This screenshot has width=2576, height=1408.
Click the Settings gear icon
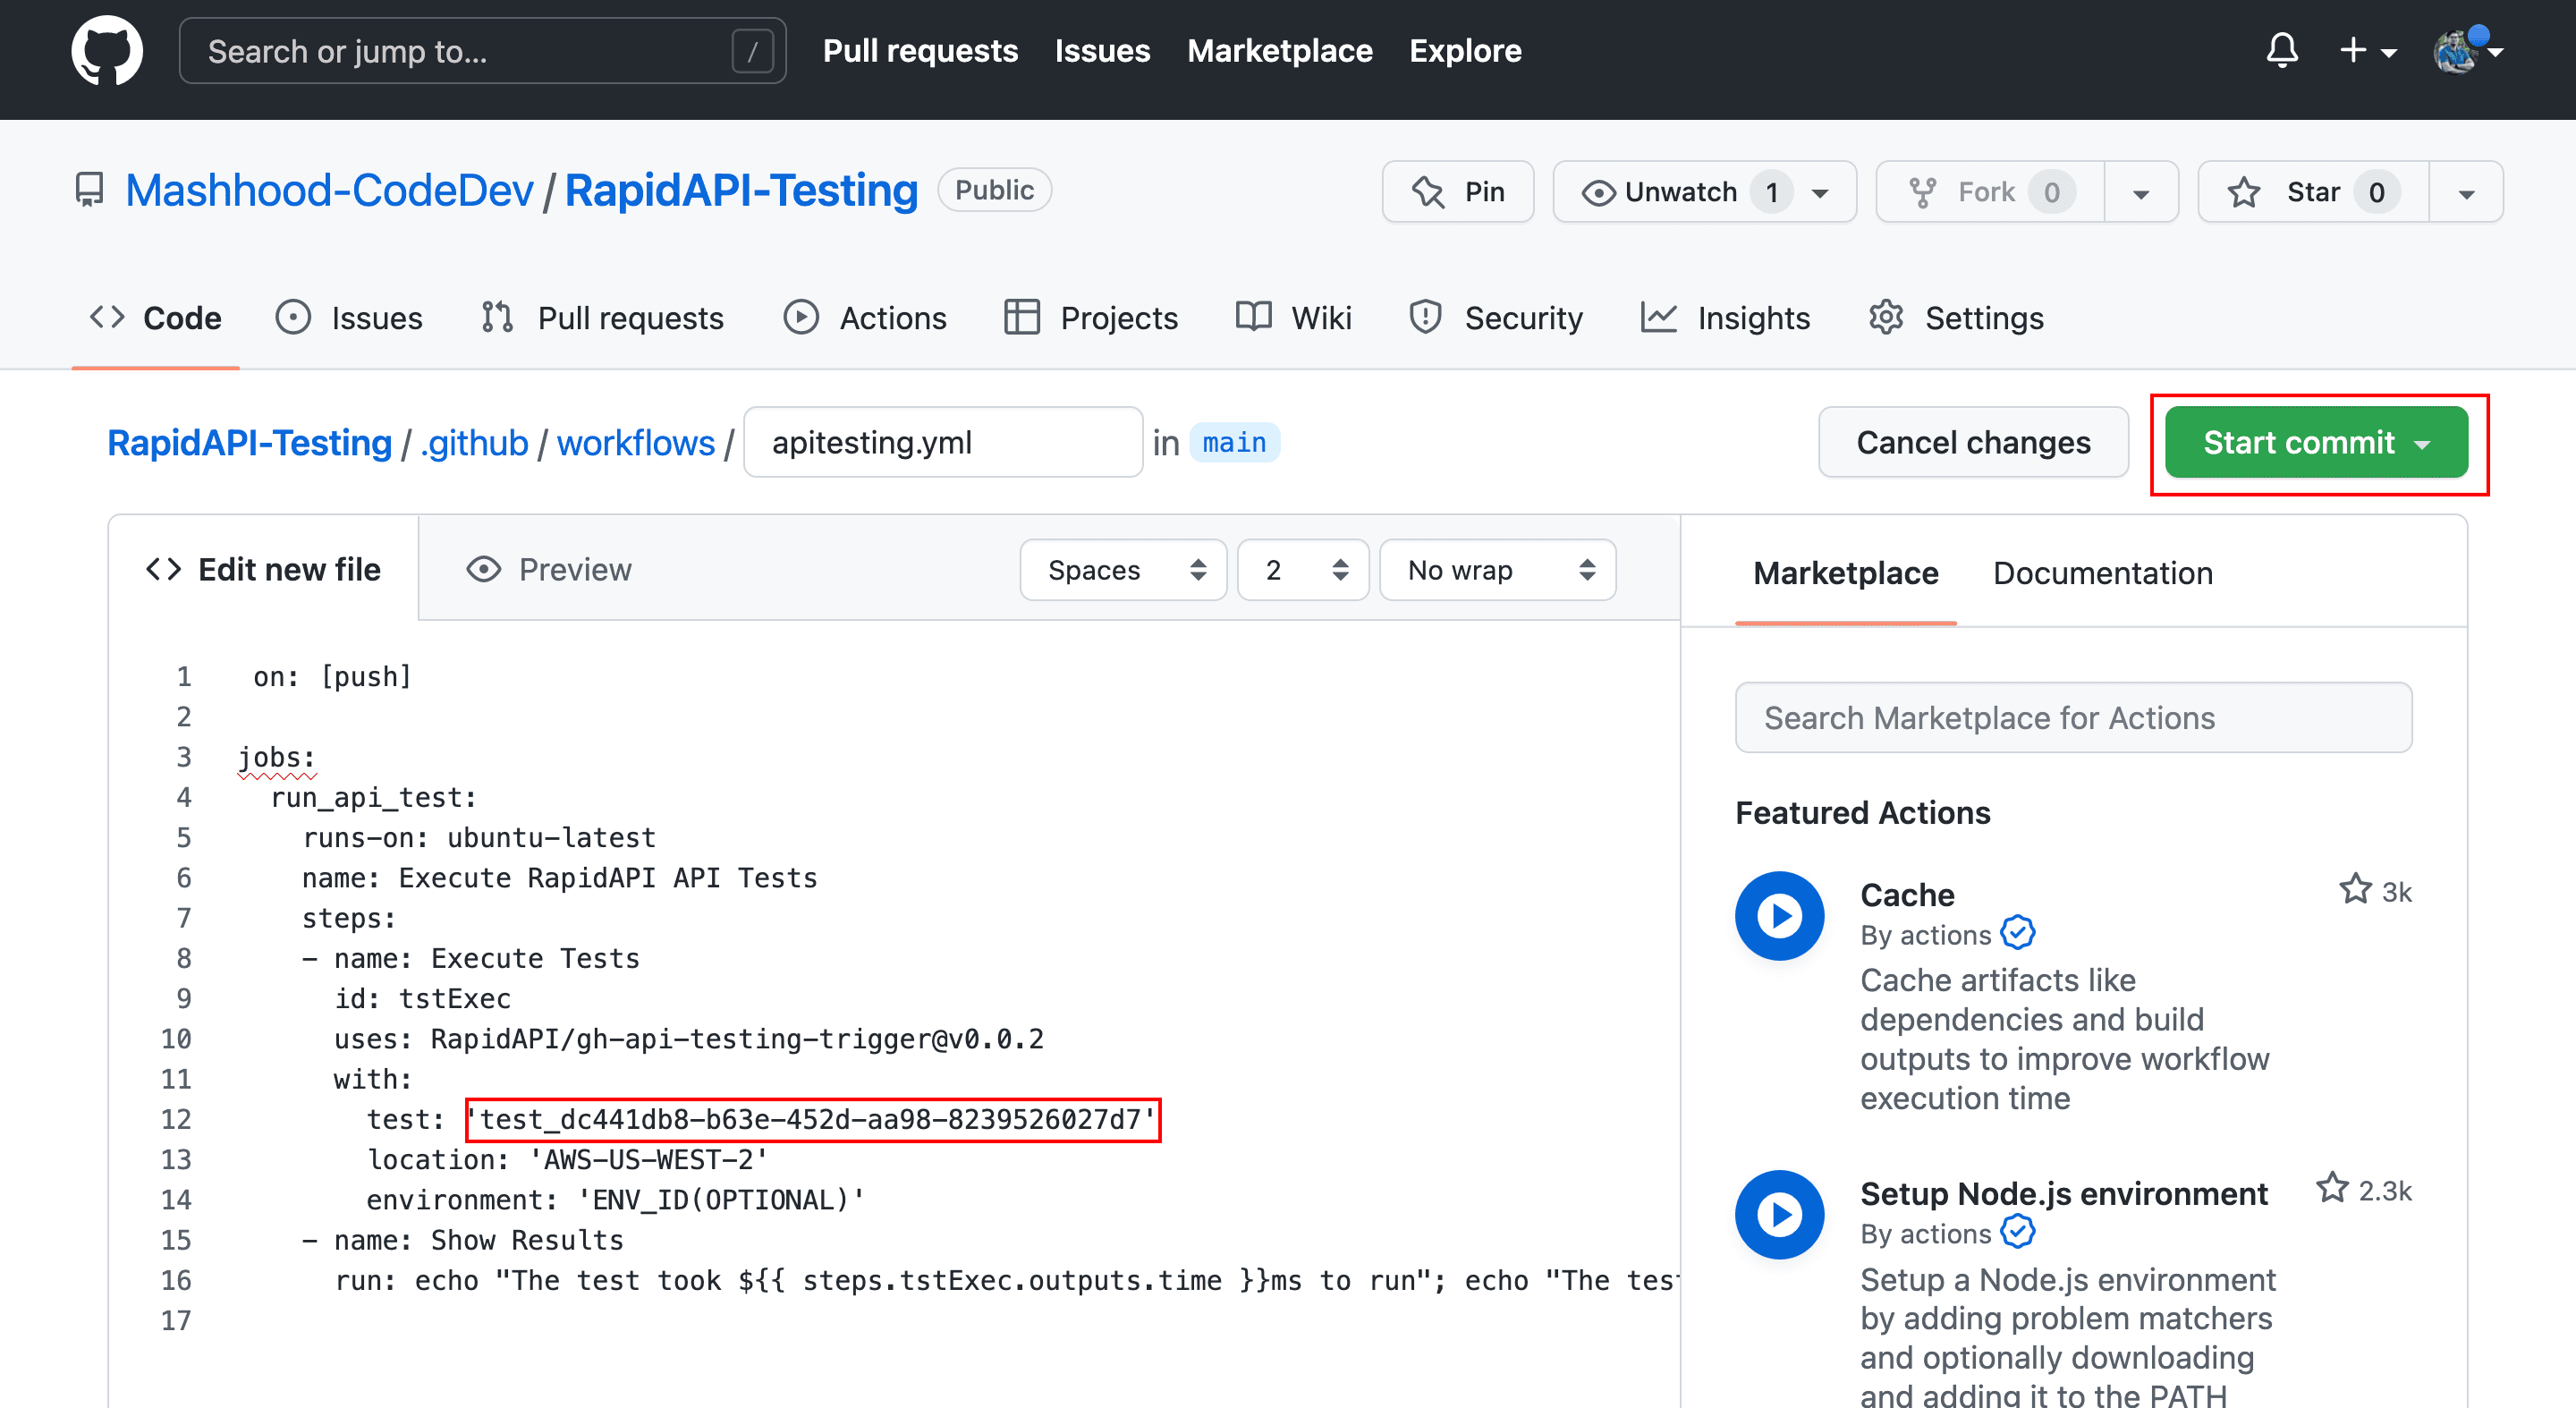click(1885, 318)
